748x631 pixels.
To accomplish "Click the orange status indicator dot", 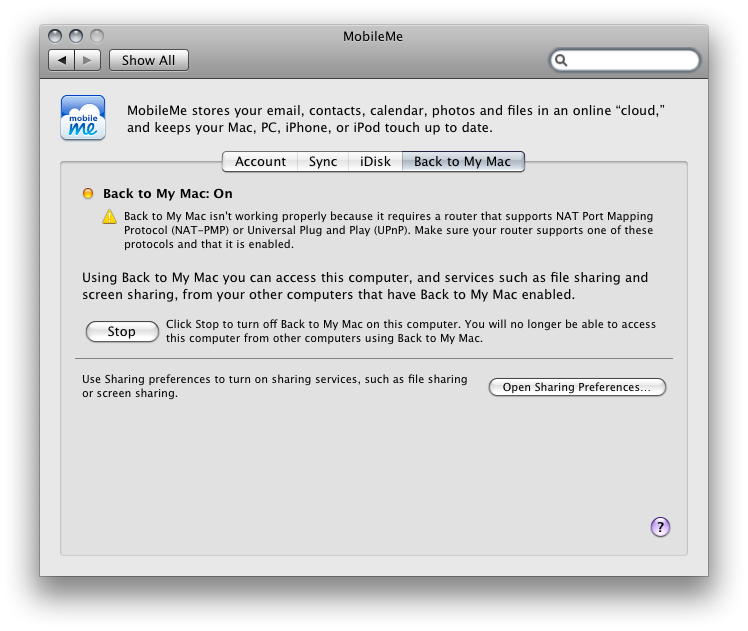I will point(88,193).
